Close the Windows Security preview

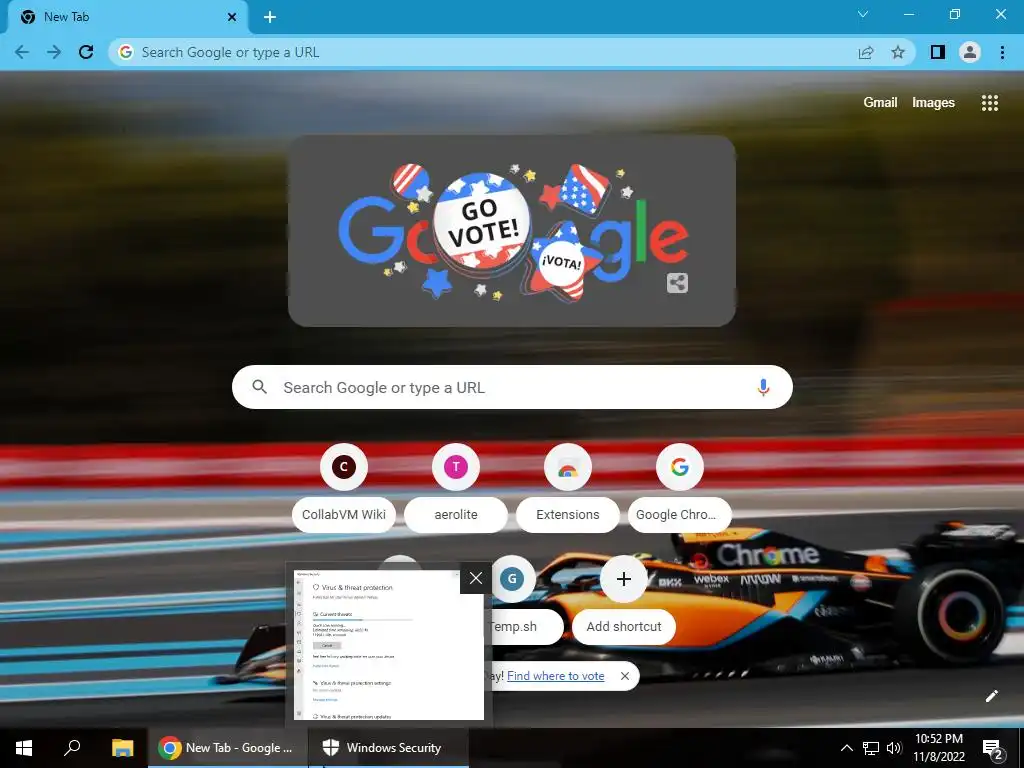click(475, 578)
